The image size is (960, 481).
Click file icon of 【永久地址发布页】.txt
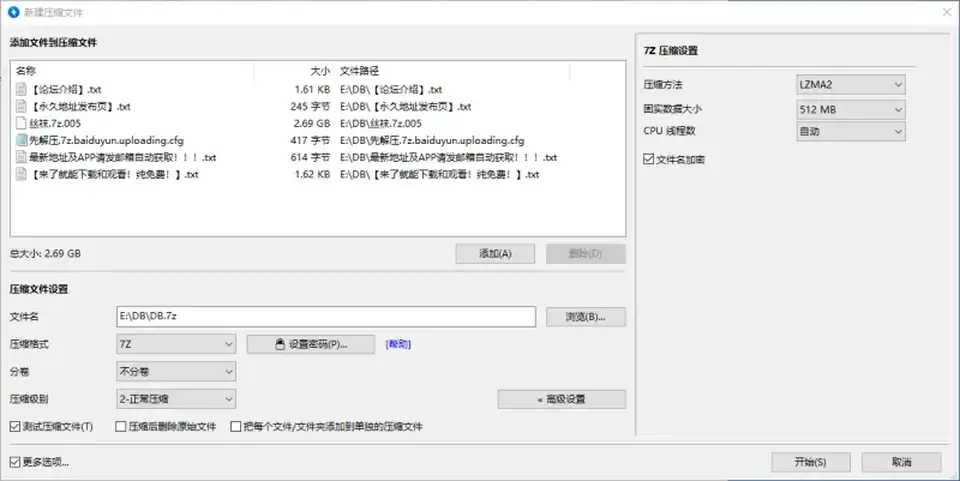[21, 106]
